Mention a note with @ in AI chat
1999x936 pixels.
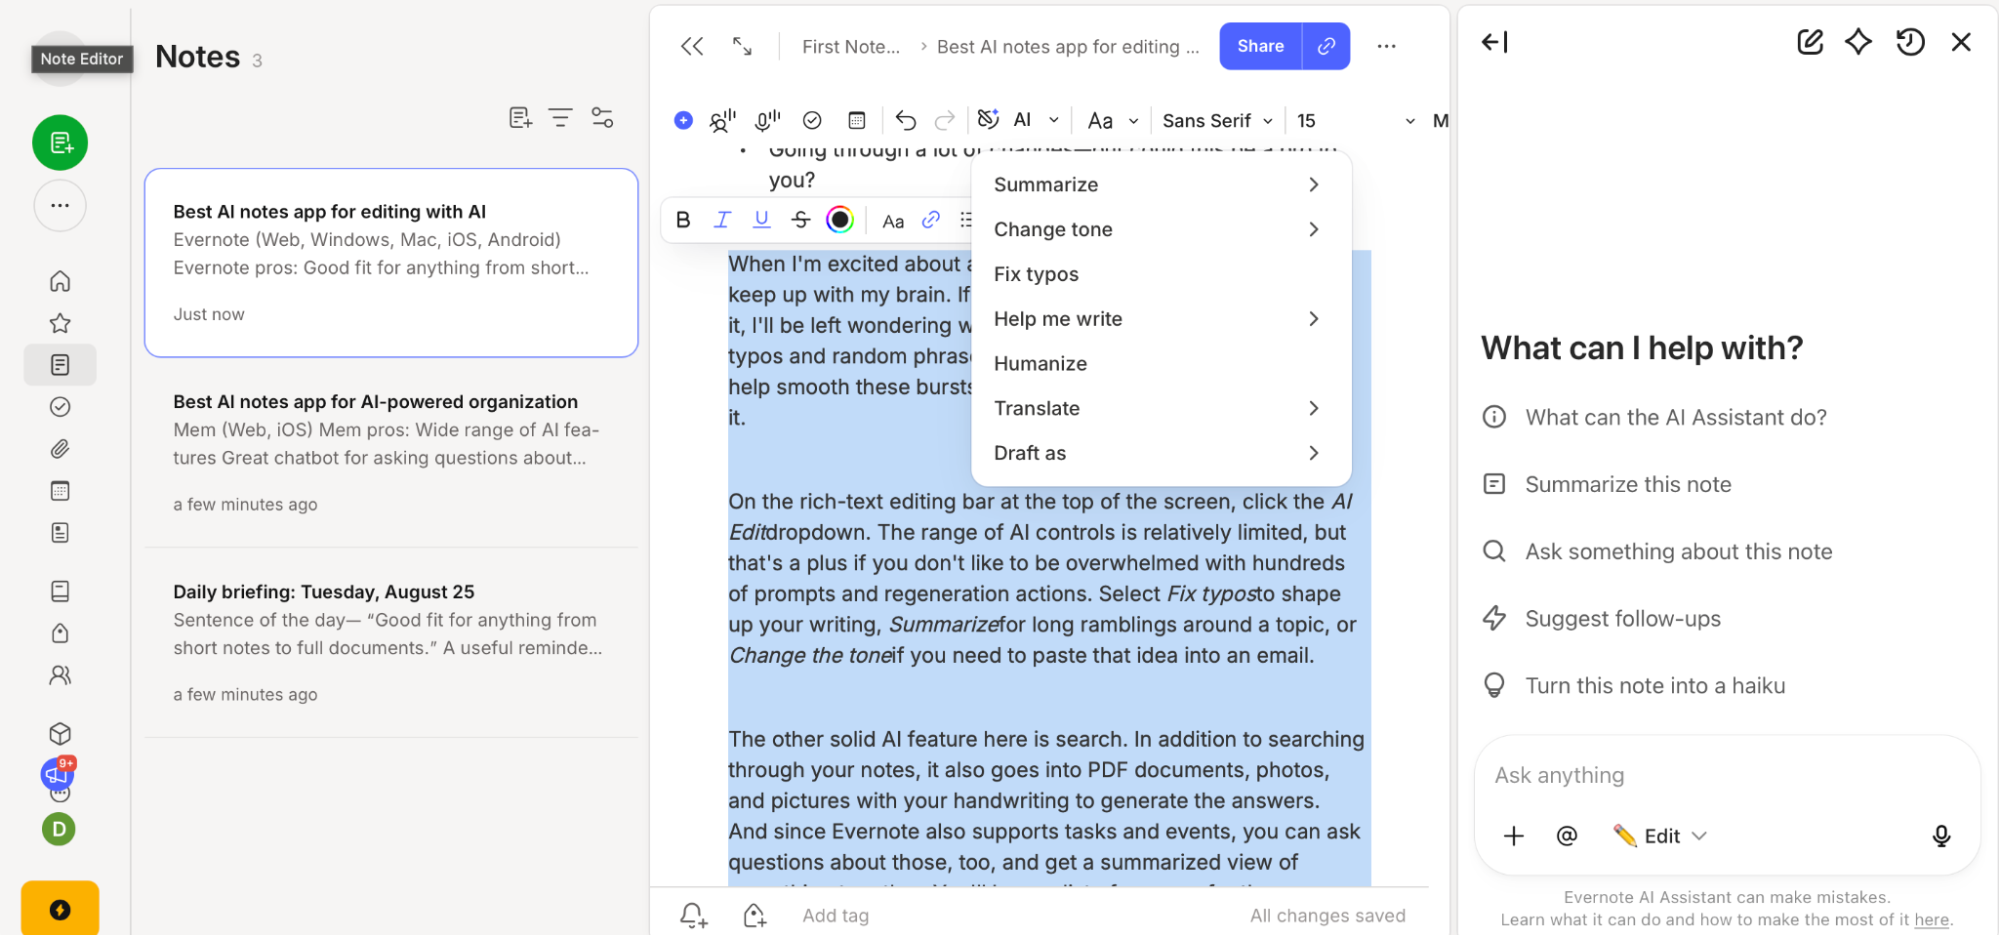1567,836
